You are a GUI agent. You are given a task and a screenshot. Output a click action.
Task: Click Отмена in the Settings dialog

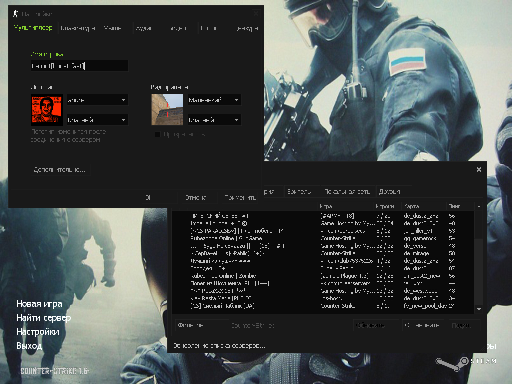coord(196,198)
